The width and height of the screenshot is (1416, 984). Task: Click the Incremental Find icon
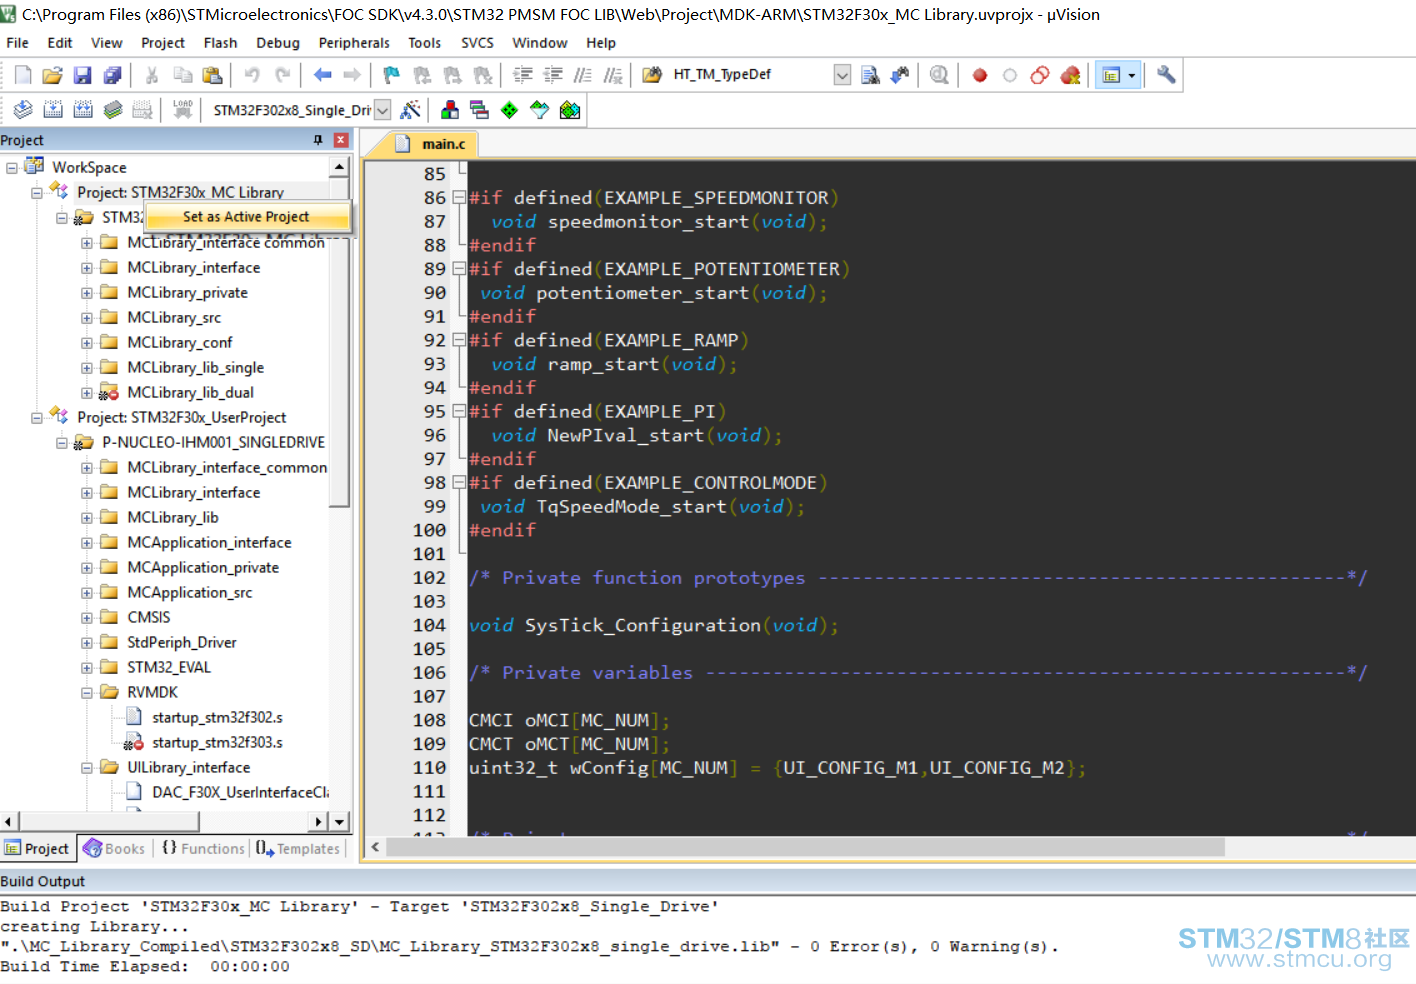(x=900, y=75)
